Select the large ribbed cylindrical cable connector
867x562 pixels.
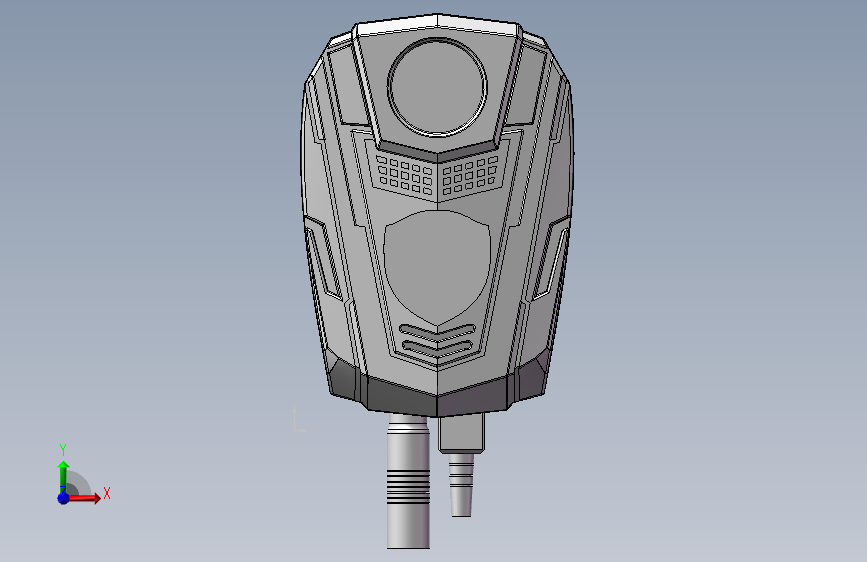tap(408, 481)
